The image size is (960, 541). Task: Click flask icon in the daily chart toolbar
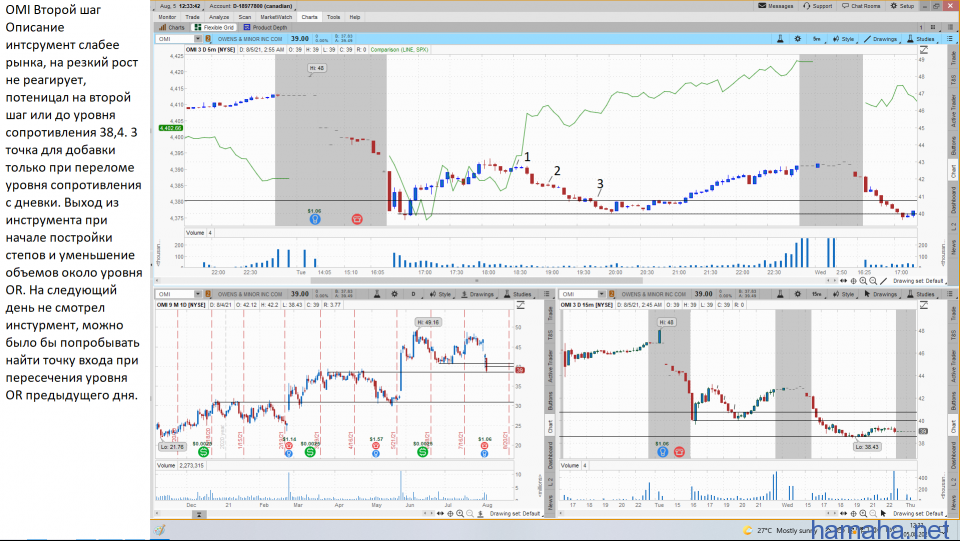[x=377, y=294]
